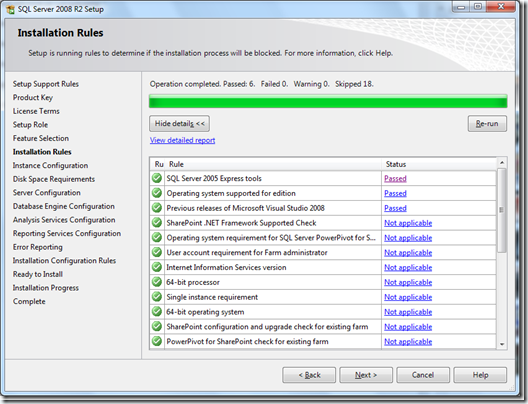Screen dimensions: 528x404
Task: Go back with the Back button
Action: tap(309, 375)
